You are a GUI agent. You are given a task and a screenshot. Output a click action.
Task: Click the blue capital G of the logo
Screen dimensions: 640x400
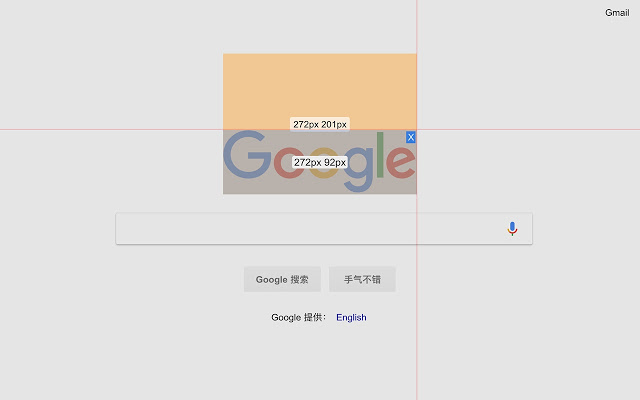click(247, 154)
